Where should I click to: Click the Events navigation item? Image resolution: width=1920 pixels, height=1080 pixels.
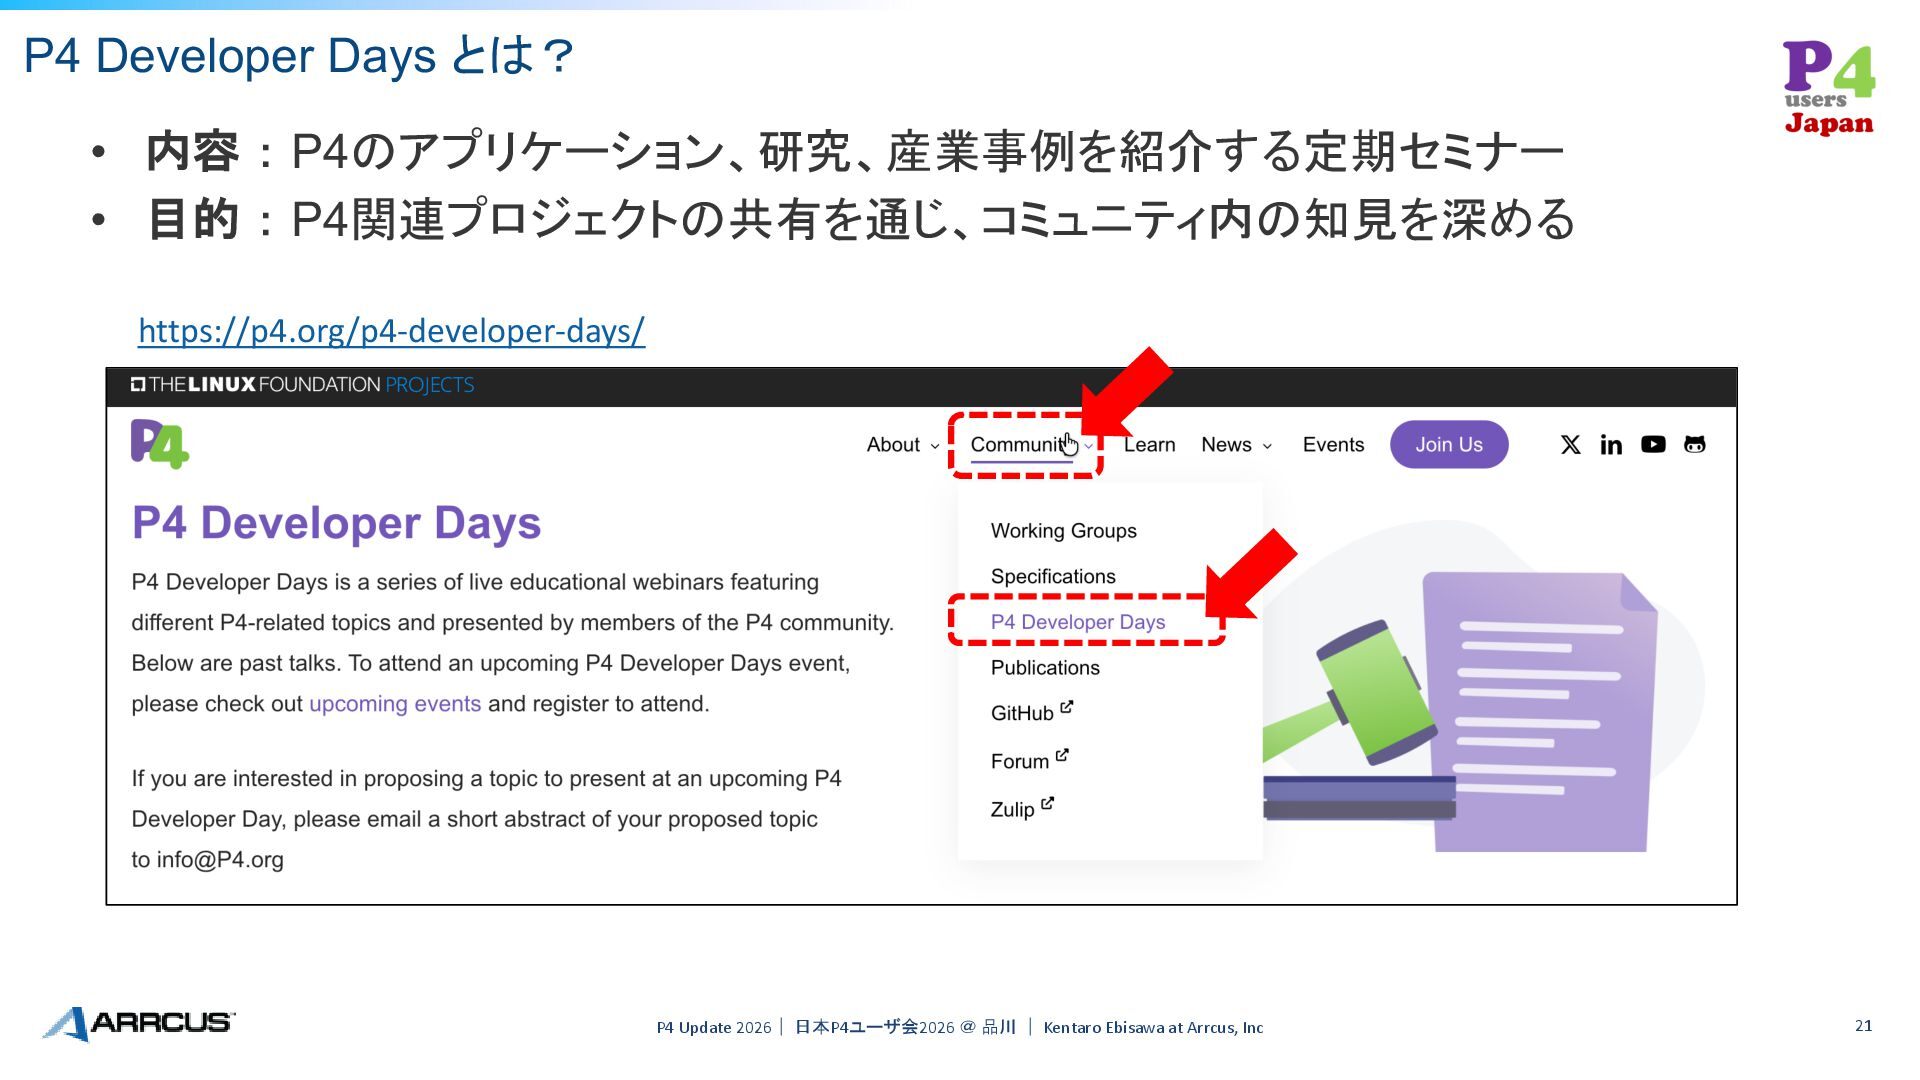click(1333, 445)
